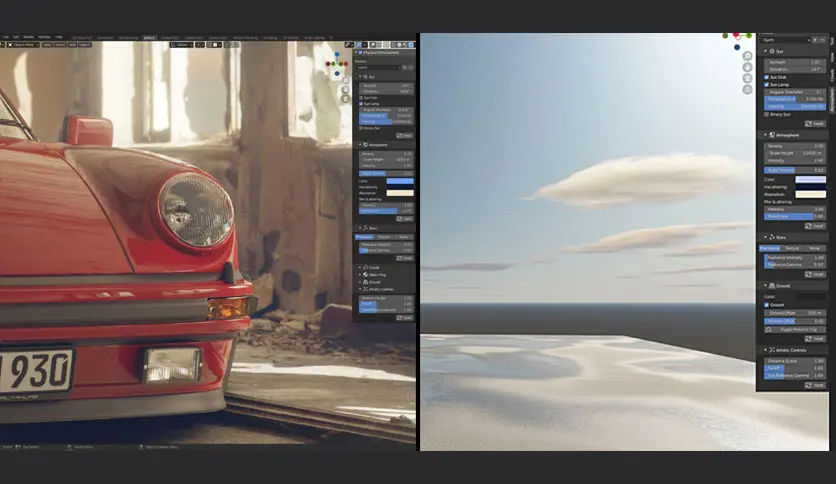Open the Atmosphere sidebar tab in sky viewport
Viewport: 836px width, 484px height.
coord(832,101)
